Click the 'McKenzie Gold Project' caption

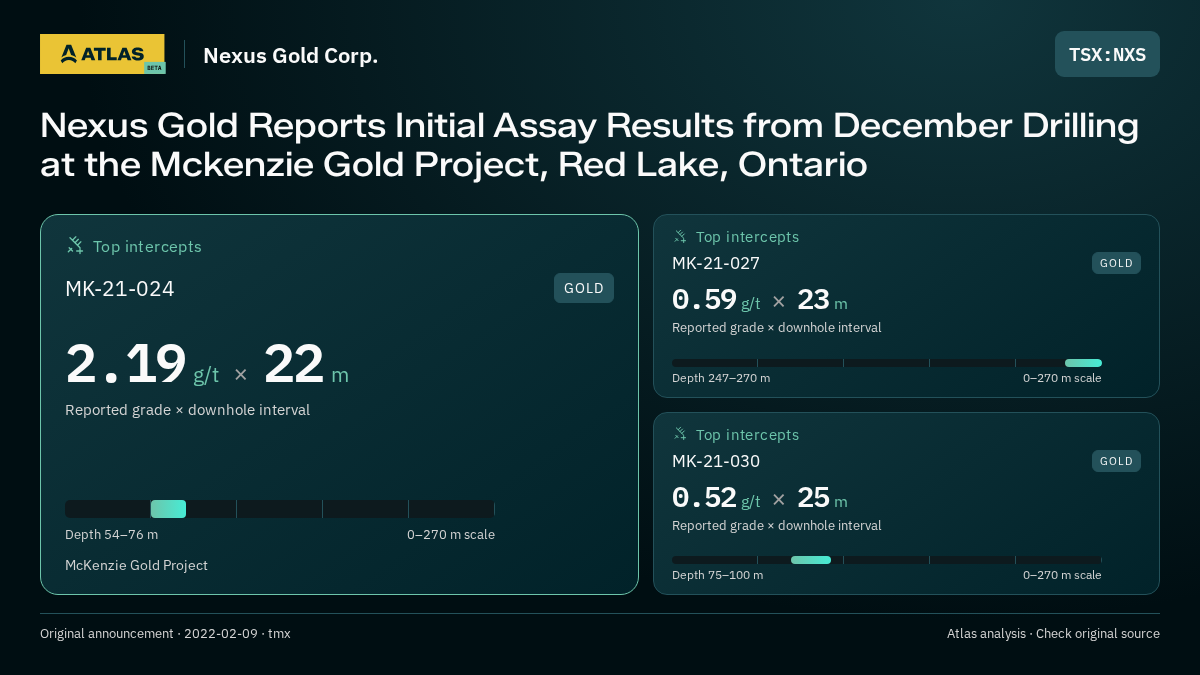point(136,565)
